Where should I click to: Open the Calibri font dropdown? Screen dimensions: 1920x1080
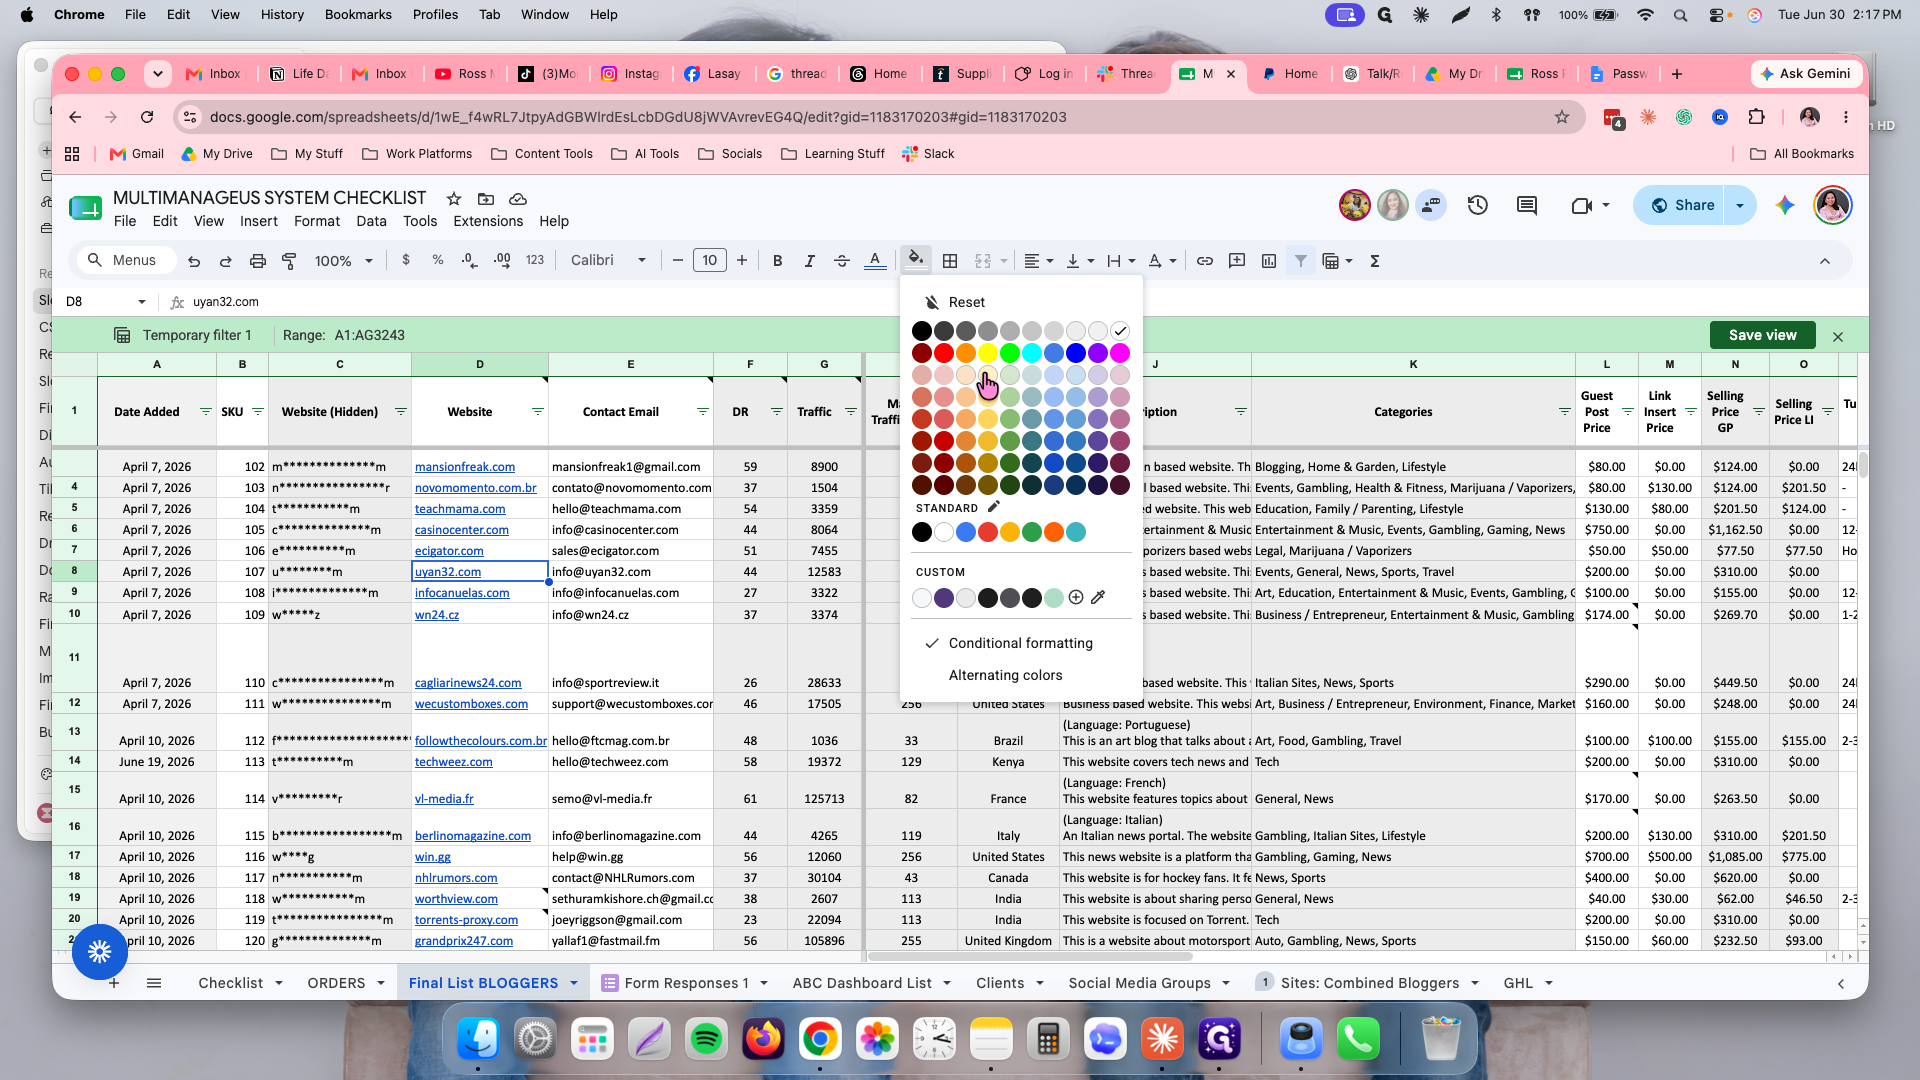click(x=608, y=261)
